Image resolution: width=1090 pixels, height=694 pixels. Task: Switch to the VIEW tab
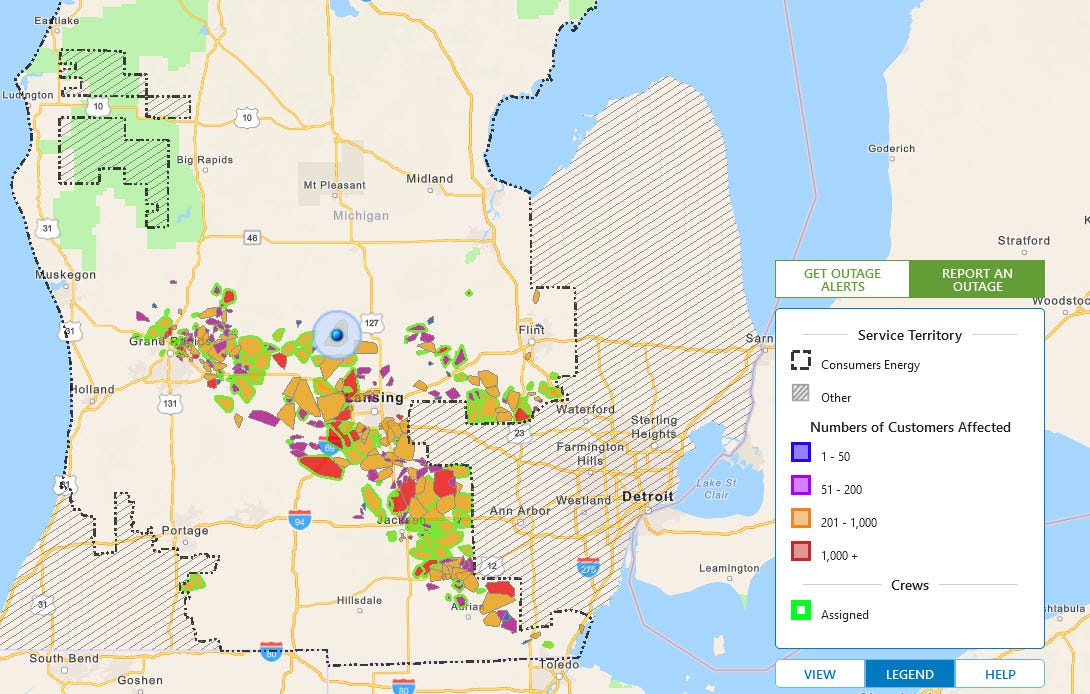pyautogui.click(x=819, y=673)
